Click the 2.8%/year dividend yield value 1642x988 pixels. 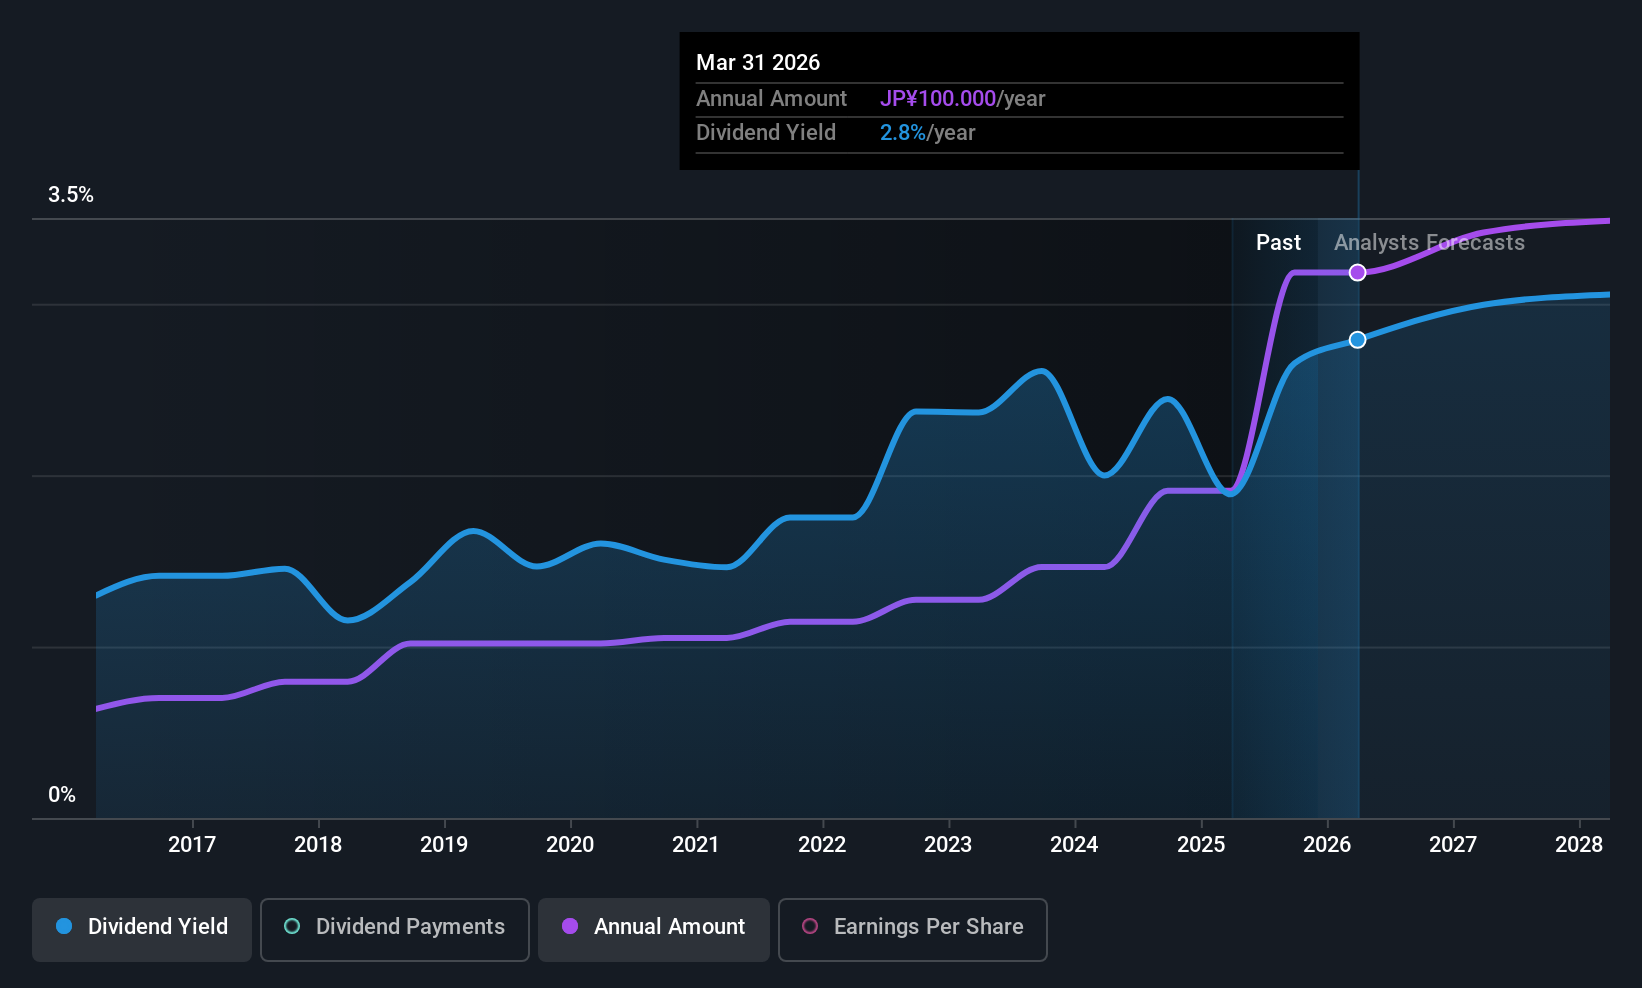927,133
